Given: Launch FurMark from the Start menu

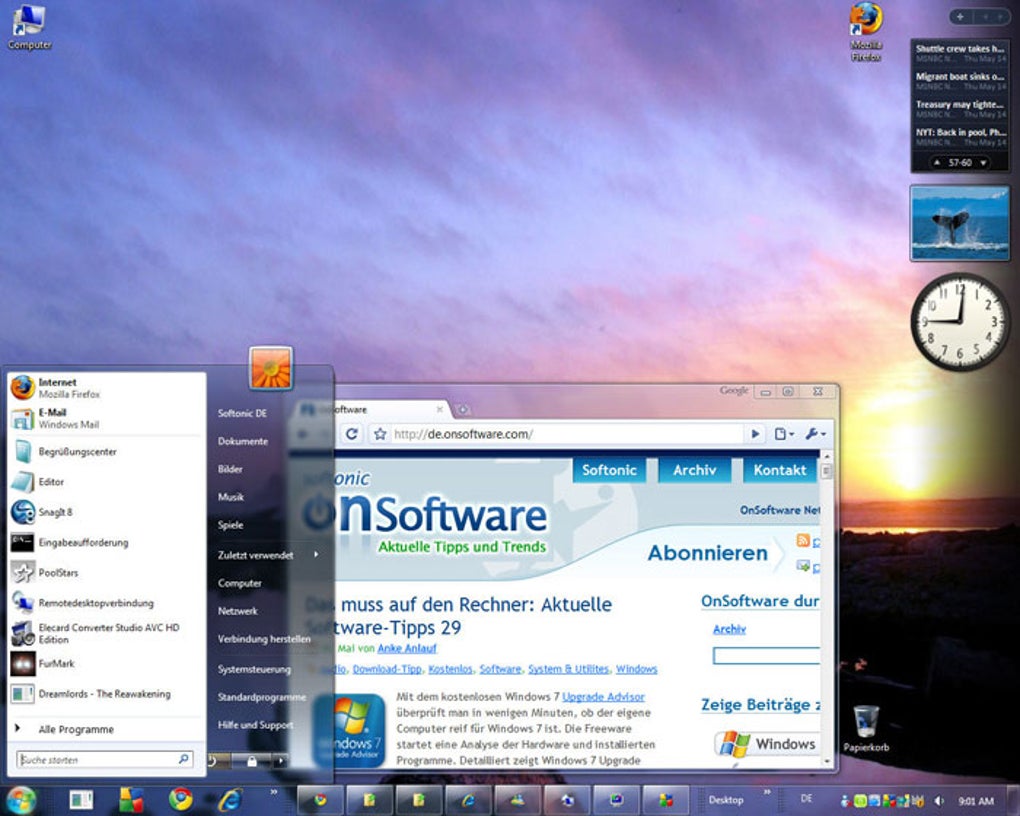Looking at the screenshot, I should click(104, 664).
